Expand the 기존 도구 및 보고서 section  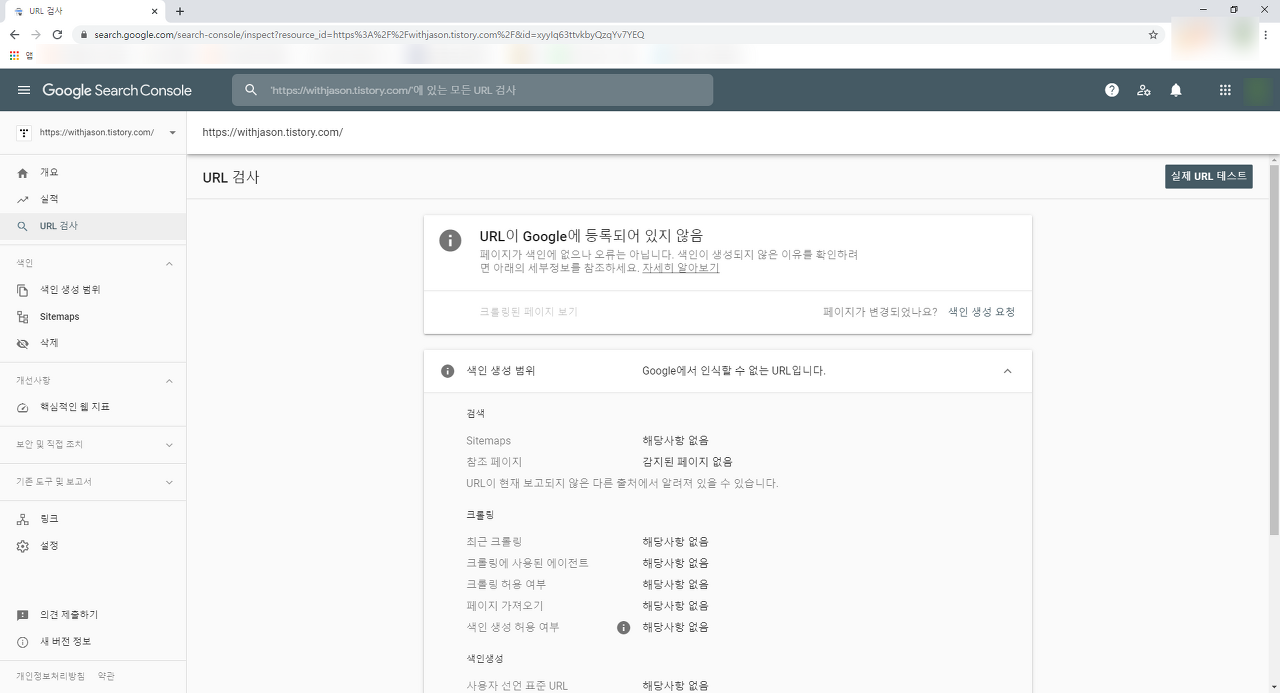(x=169, y=482)
